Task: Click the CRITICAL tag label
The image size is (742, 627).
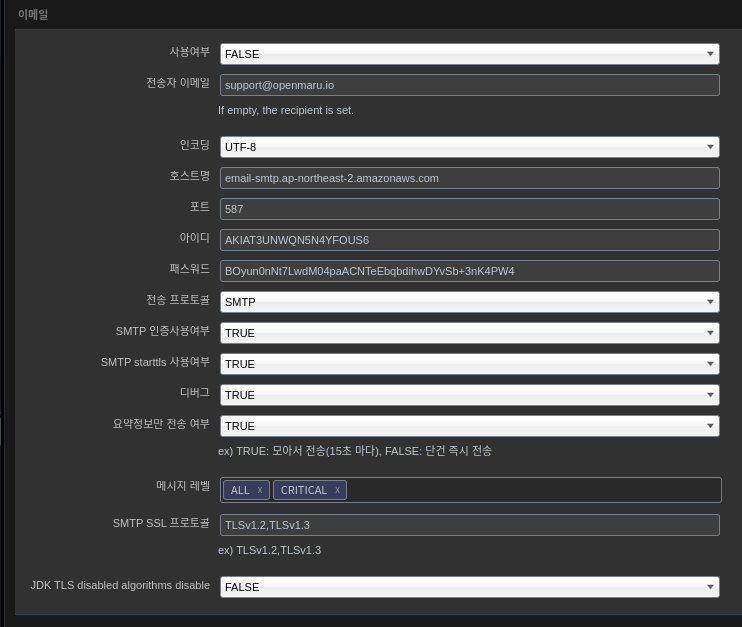Action: pyautogui.click(x=303, y=490)
